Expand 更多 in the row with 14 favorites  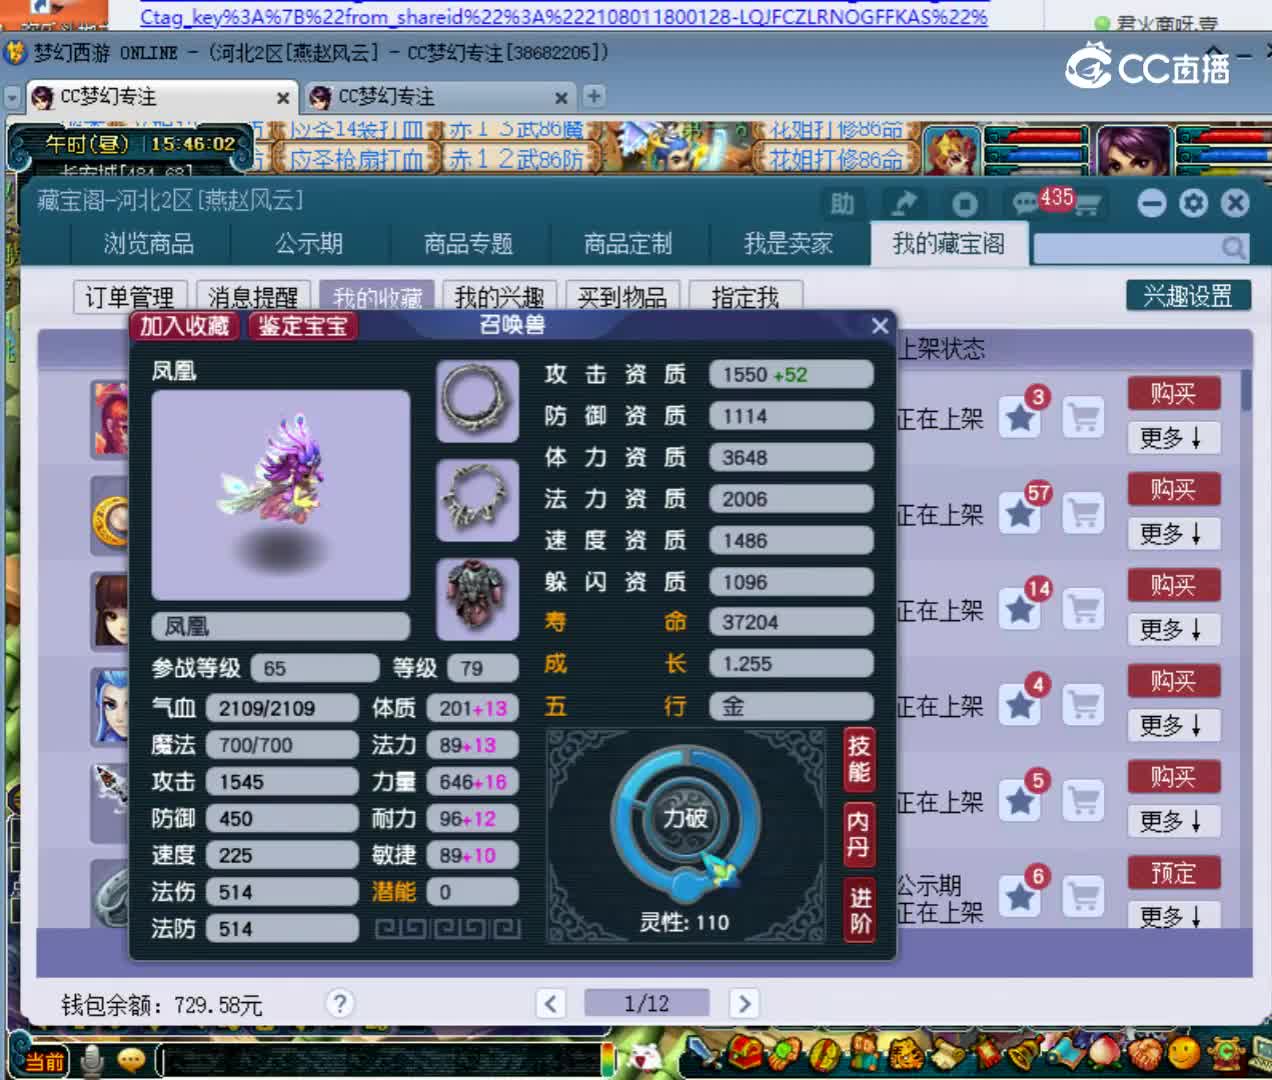coord(1173,630)
